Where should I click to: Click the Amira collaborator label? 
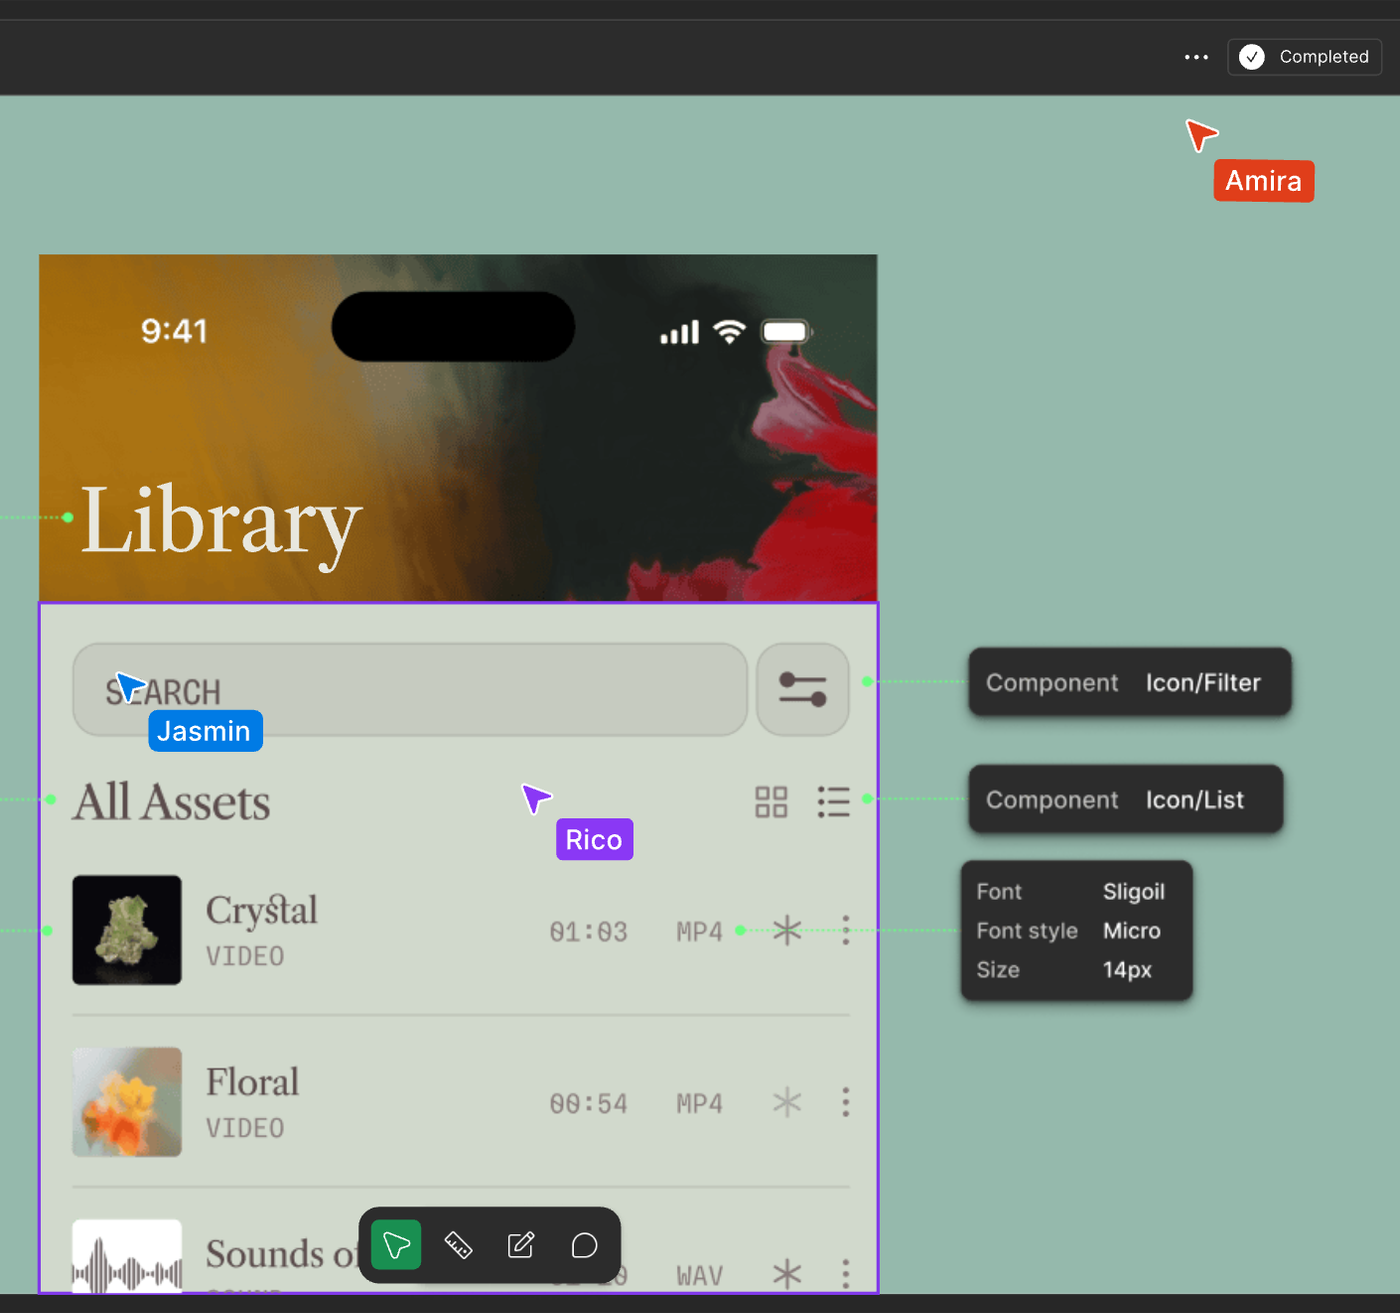pos(1264,181)
